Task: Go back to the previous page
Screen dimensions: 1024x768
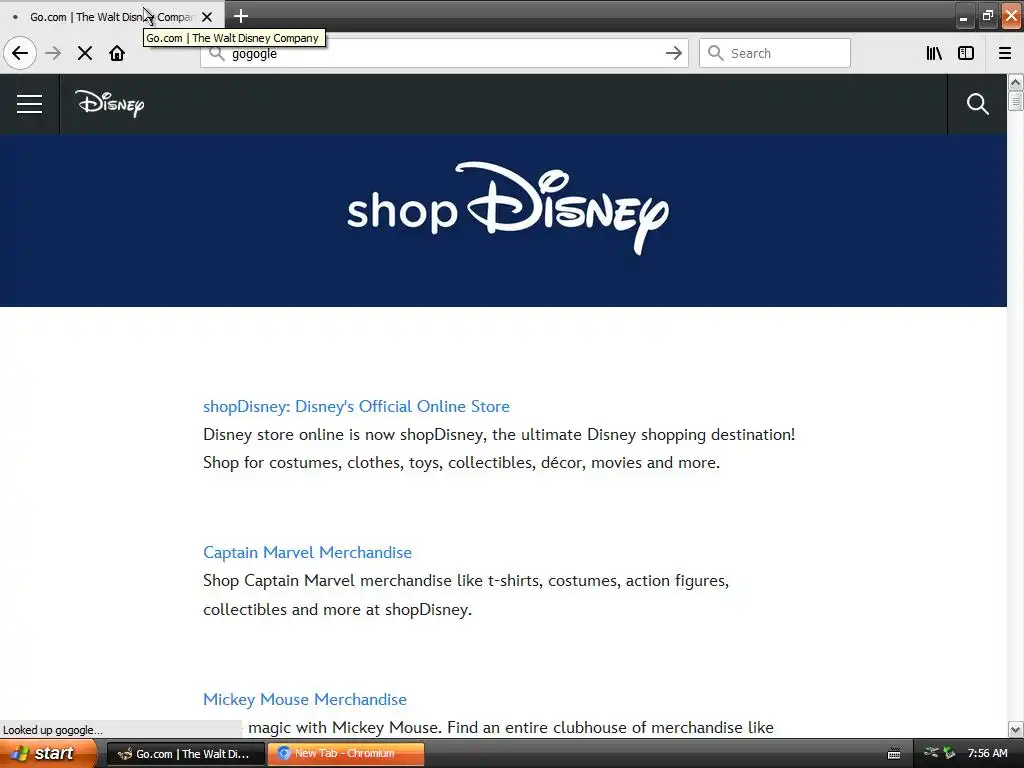Action: (20, 53)
